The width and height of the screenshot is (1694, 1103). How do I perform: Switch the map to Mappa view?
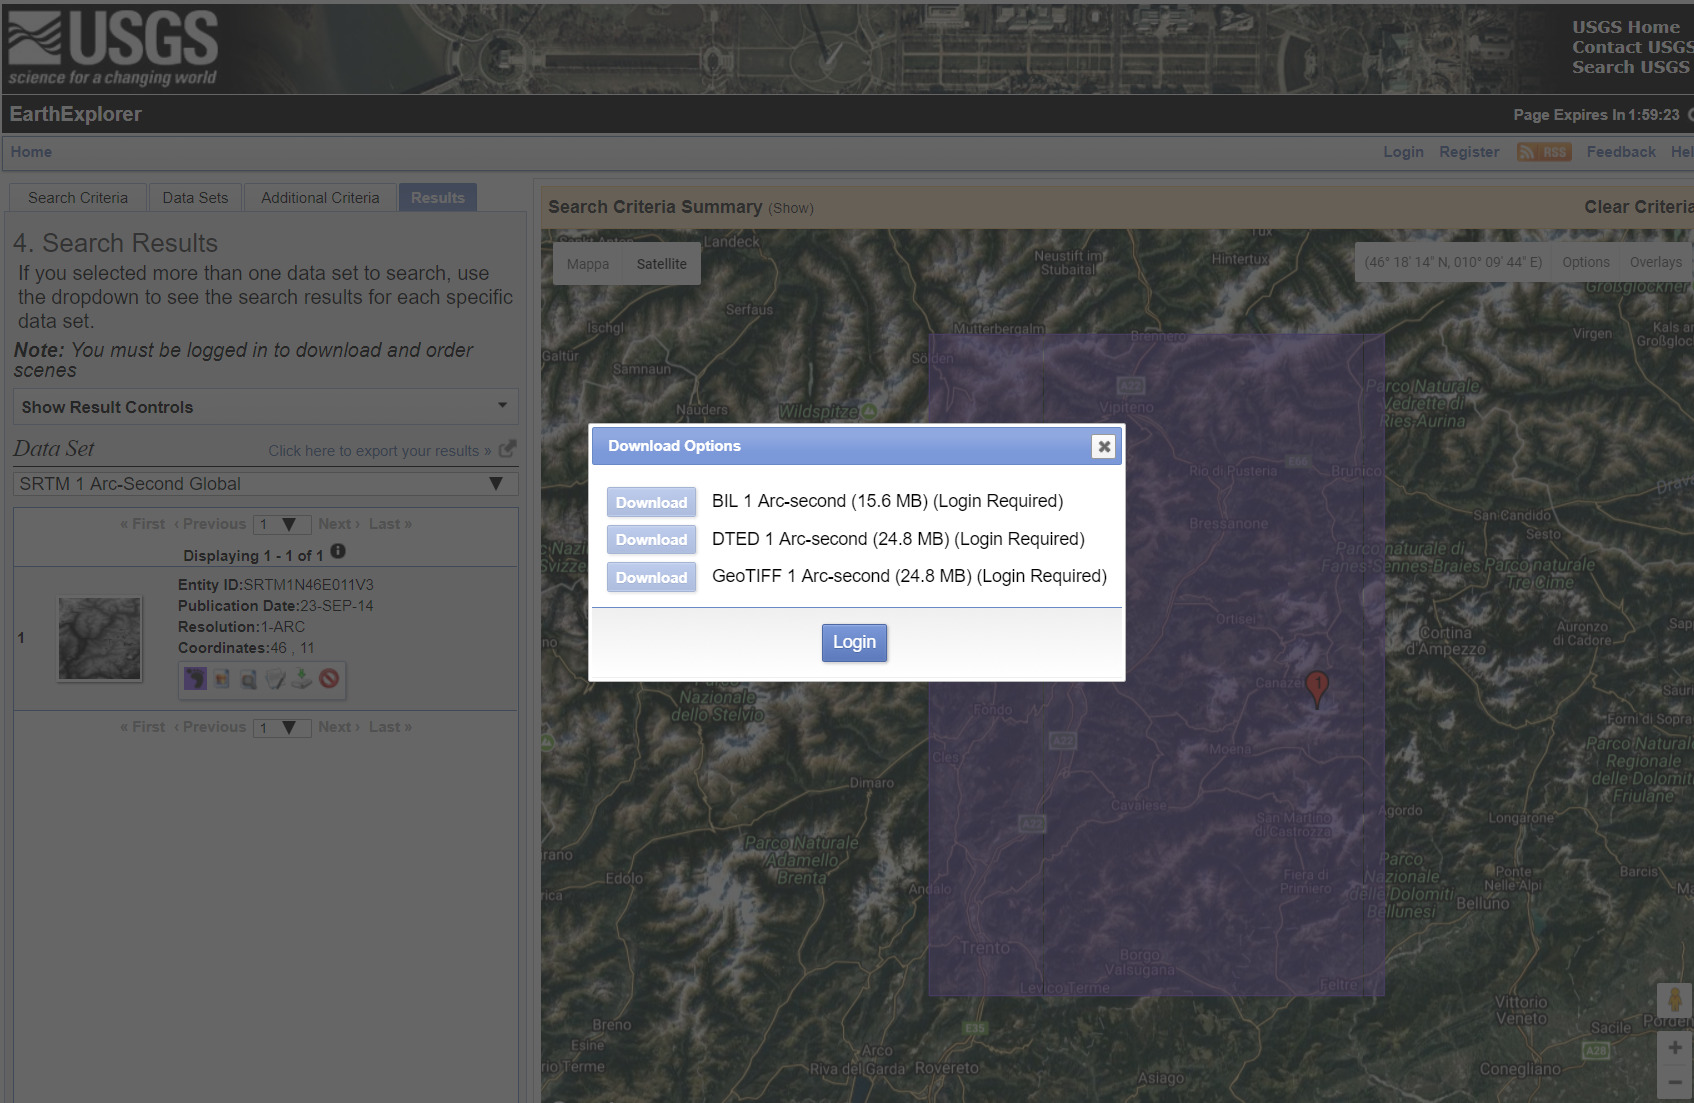point(588,264)
